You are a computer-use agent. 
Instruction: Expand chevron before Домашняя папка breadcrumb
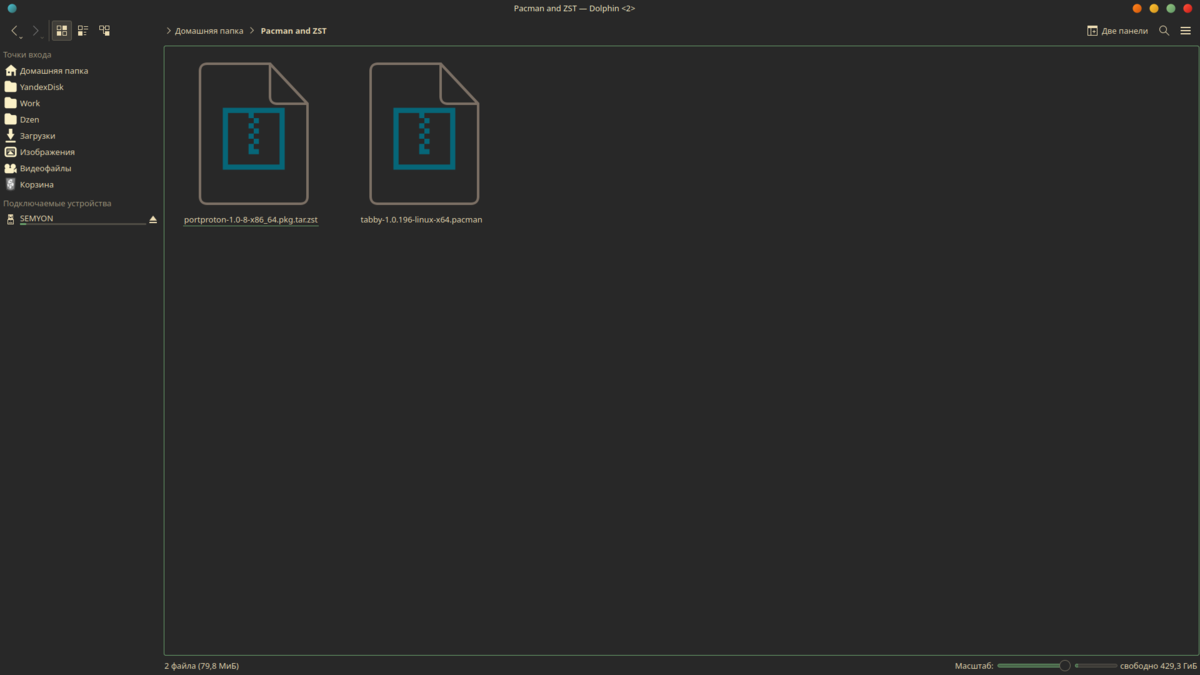(169, 31)
